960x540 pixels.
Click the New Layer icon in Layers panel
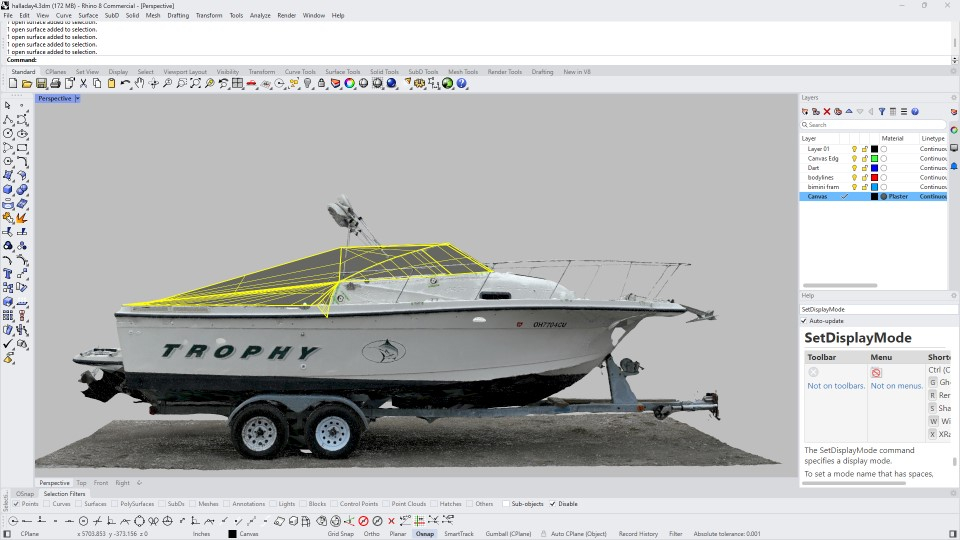[x=806, y=111]
